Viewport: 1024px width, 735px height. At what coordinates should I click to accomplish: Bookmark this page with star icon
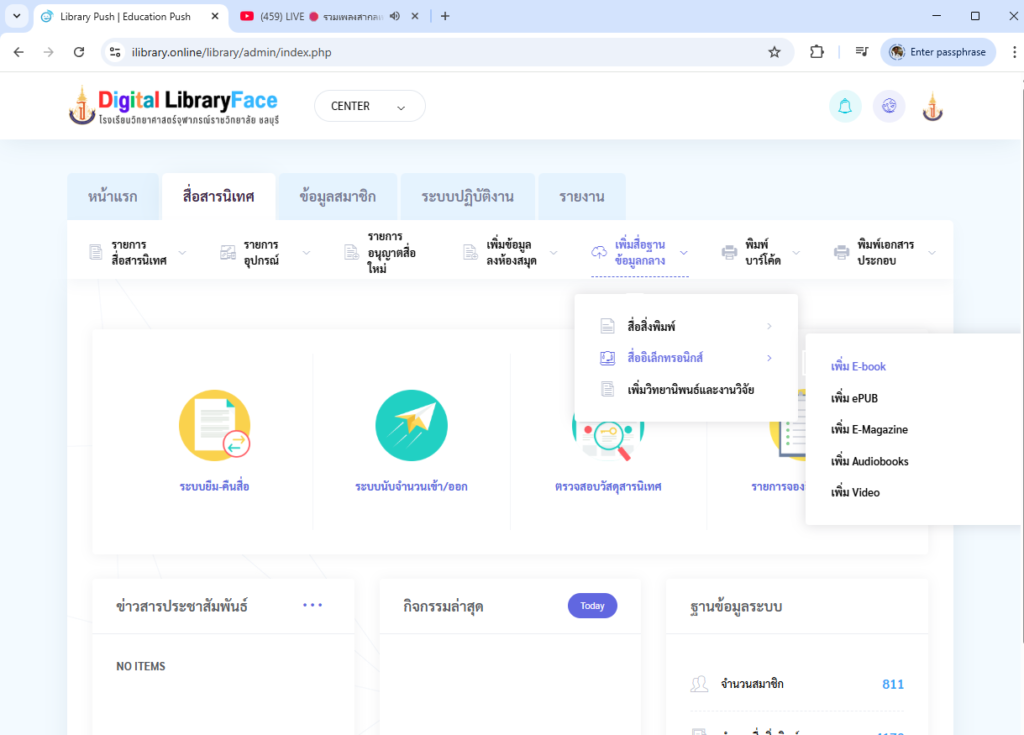[x=774, y=52]
